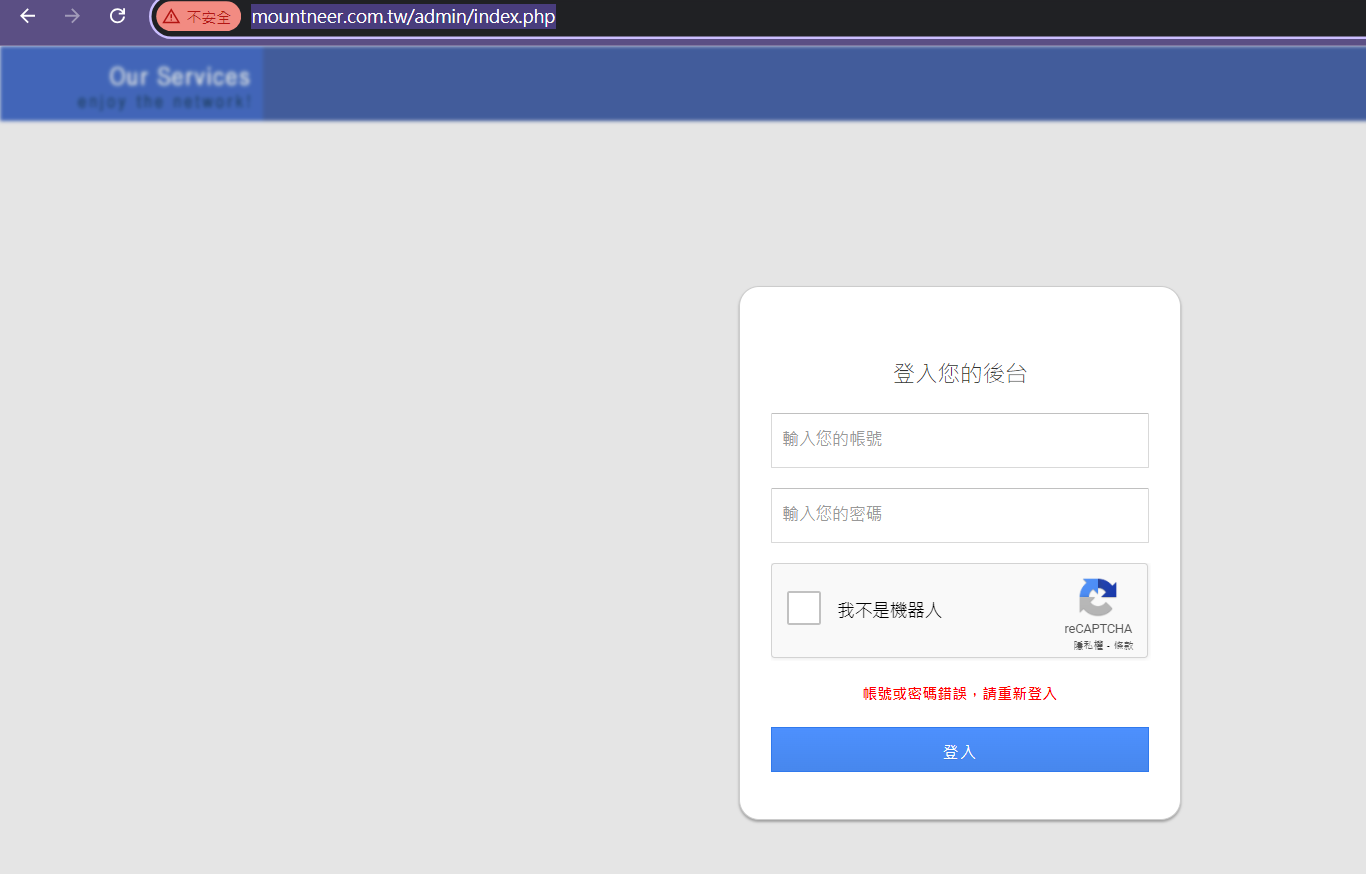This screenshot has height=874, width=1366.
Task: Click the 登入您的後台 heading
Action: point(959,374)
